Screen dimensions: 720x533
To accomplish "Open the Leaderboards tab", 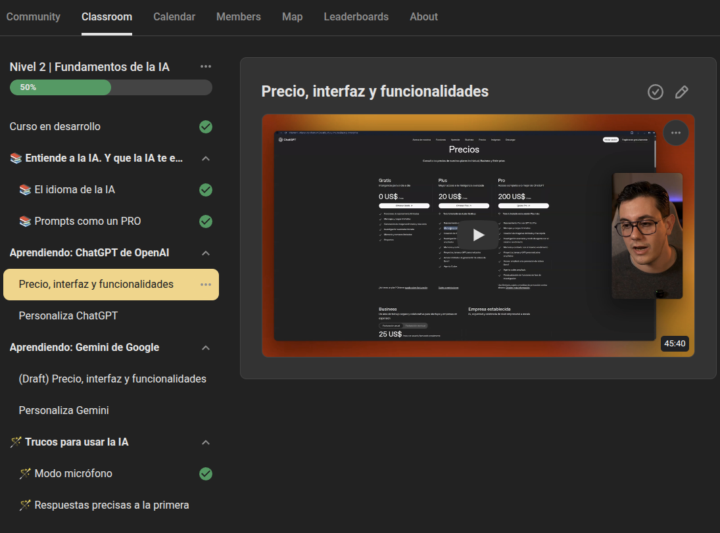I will point(356,17).
